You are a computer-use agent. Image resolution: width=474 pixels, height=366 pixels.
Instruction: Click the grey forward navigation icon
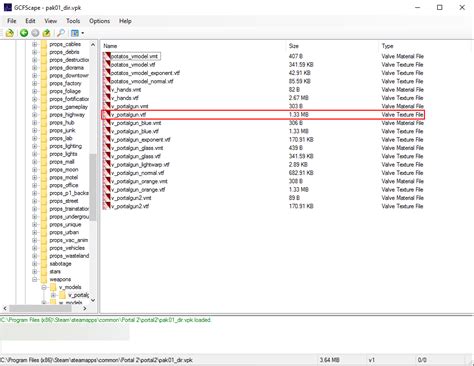(35, 33)
